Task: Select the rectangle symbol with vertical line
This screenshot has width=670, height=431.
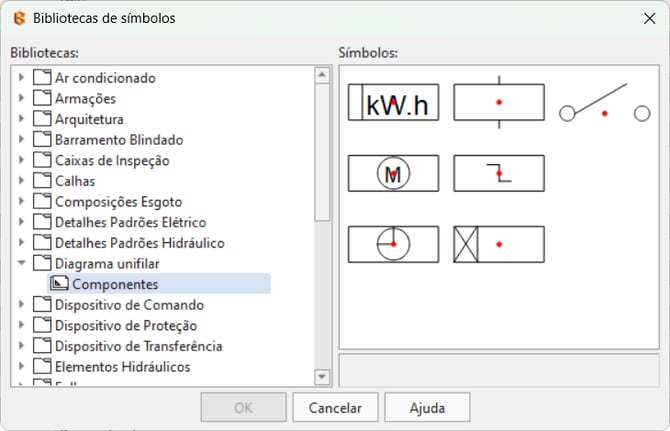Action: click(499, 102)
